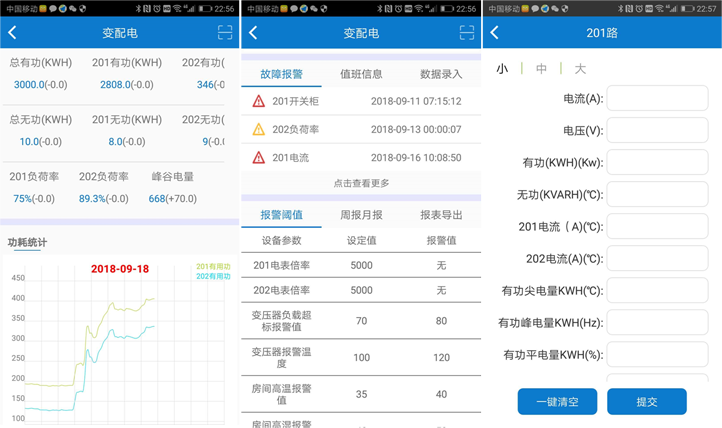Tap the 201电表倍率 threshold row
This screenshot has width=722, height=428.
(x=361, y=265)
